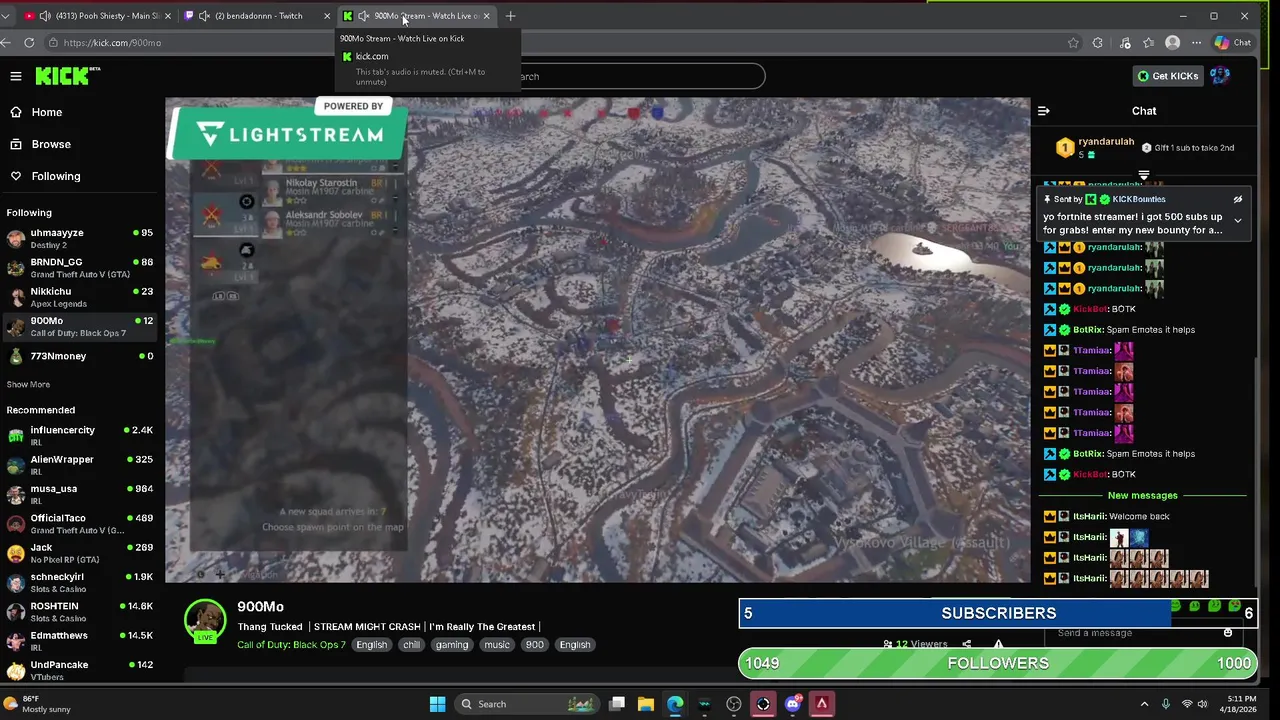Open BRNDN_GG's followed channel
This screenshot has height=720, width=1280.
click(80, 267)
